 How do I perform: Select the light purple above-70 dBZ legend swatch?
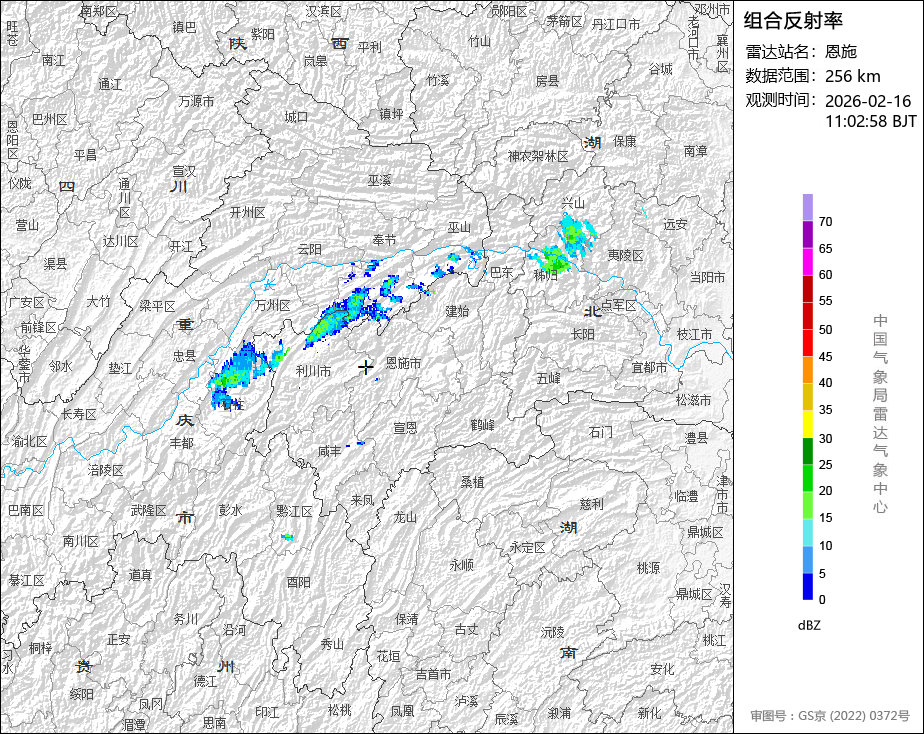tap(808, 207)
